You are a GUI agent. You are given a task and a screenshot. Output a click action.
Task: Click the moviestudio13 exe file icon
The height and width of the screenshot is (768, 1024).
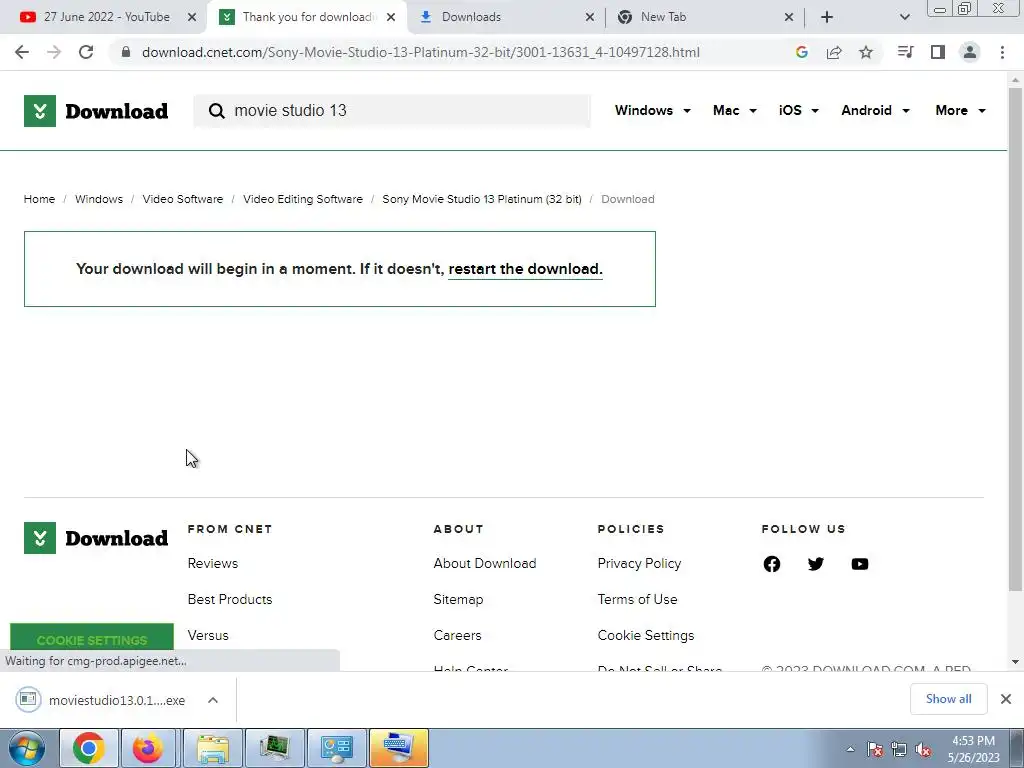pyautogui.click(x=28, y=700)
